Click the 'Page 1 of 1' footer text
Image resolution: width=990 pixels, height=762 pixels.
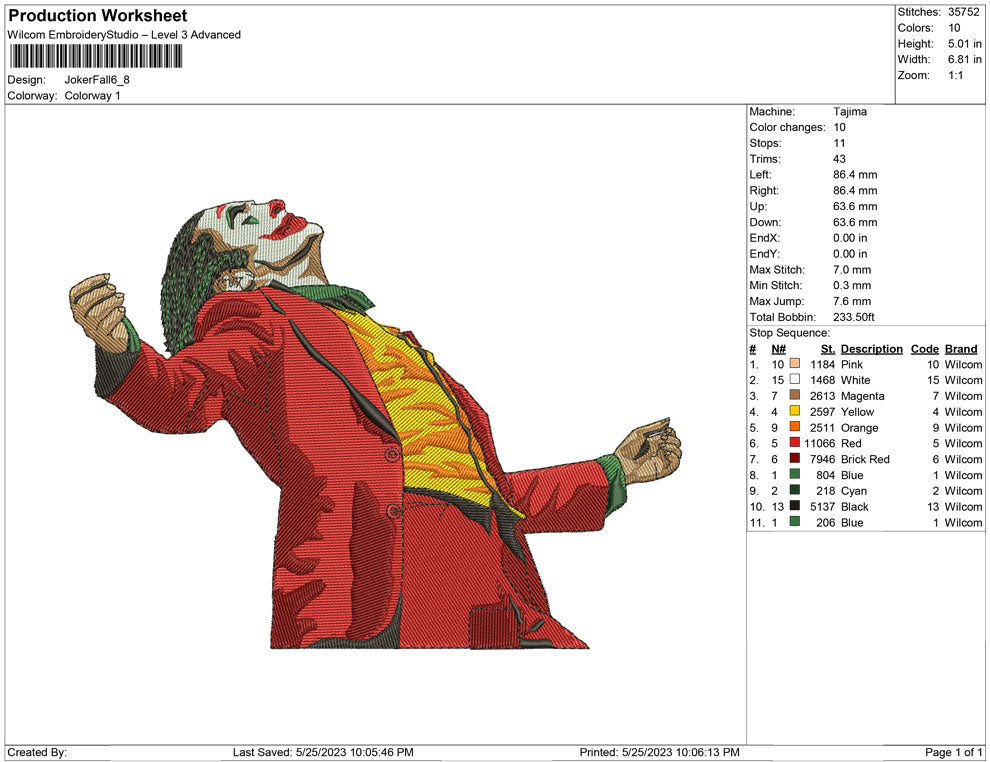tap(953, 752)
